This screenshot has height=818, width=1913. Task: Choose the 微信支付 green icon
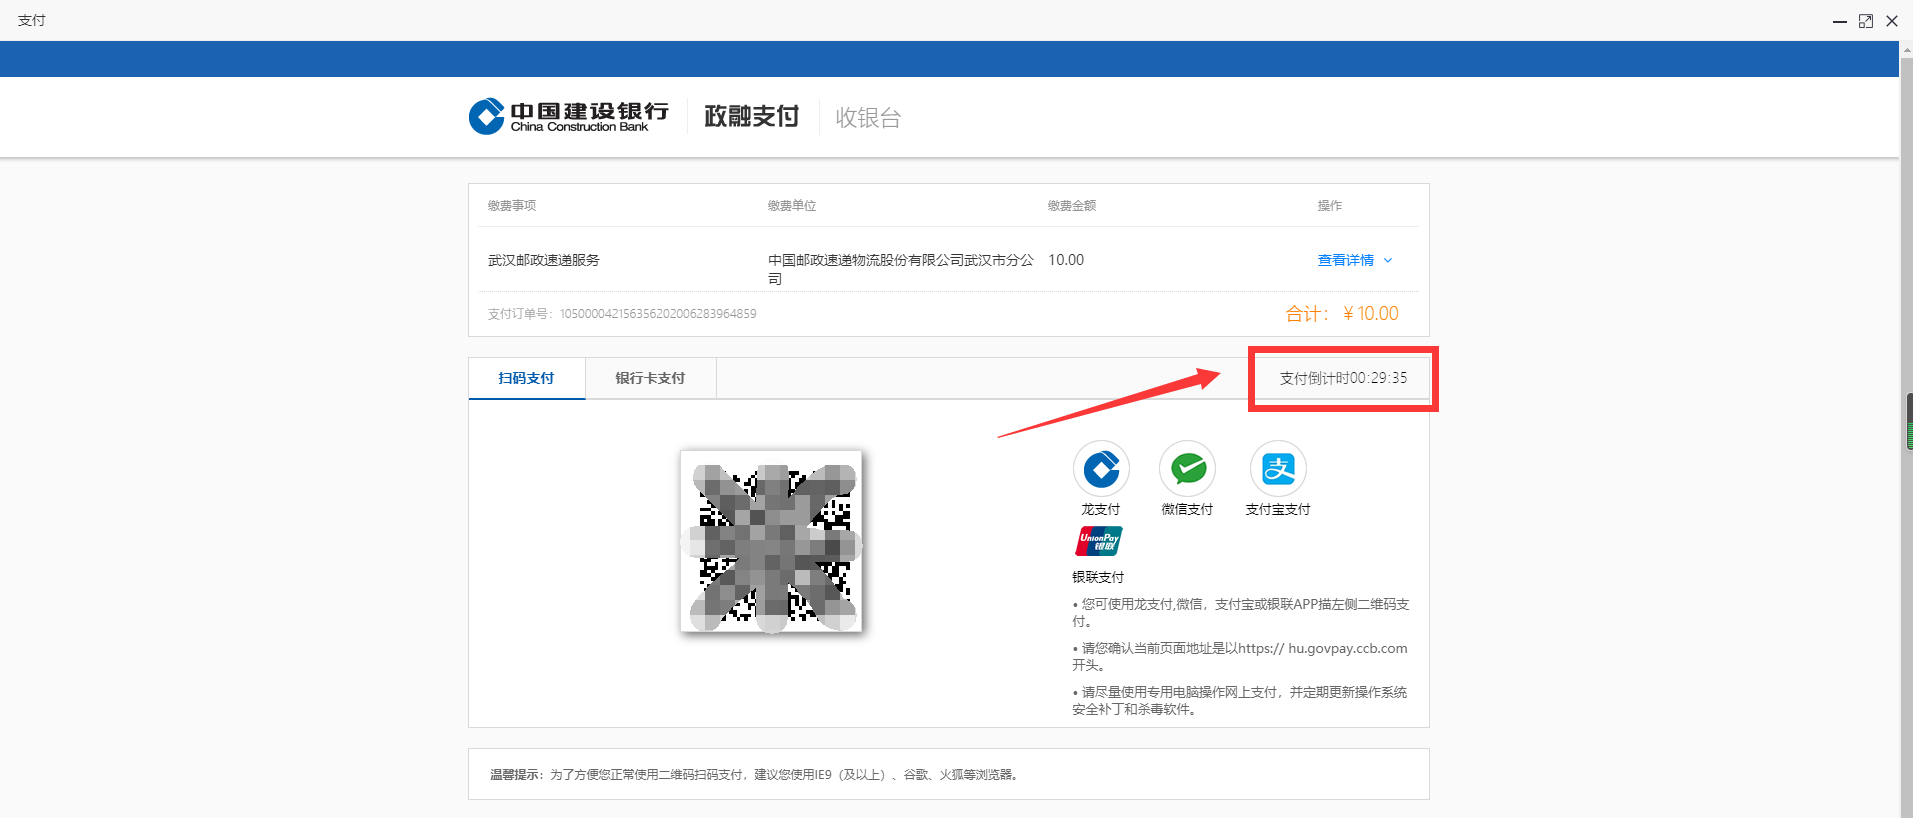click(1187, 469)
